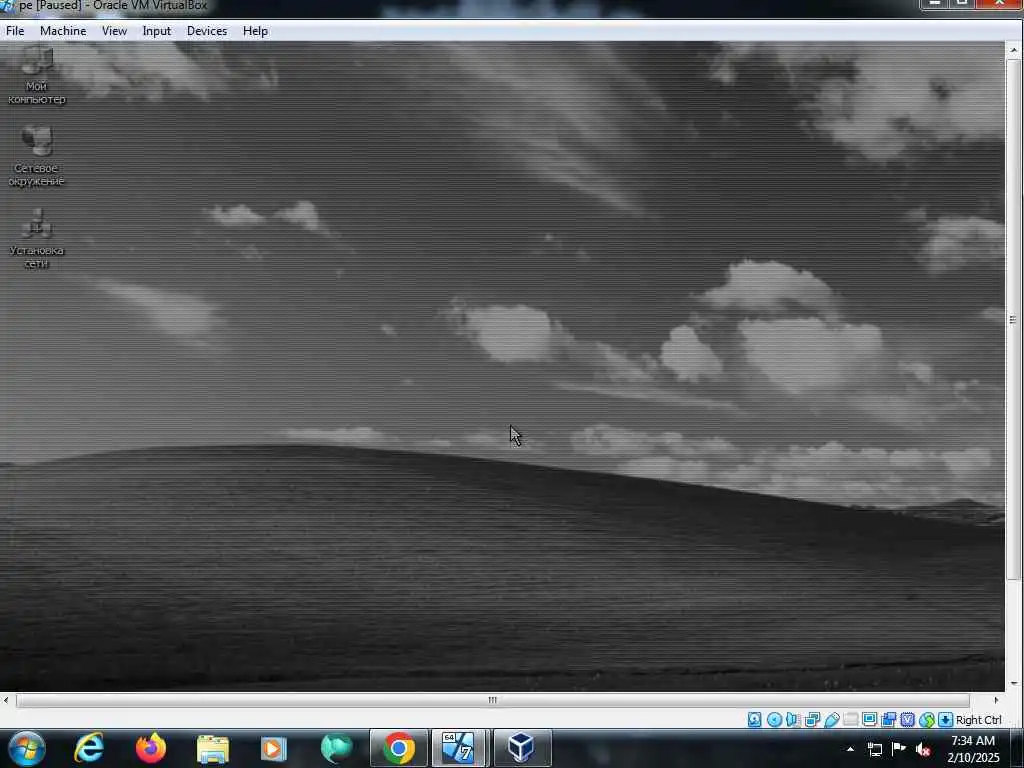Select the Сетевое окружение desktop icon

pos(37,155)
